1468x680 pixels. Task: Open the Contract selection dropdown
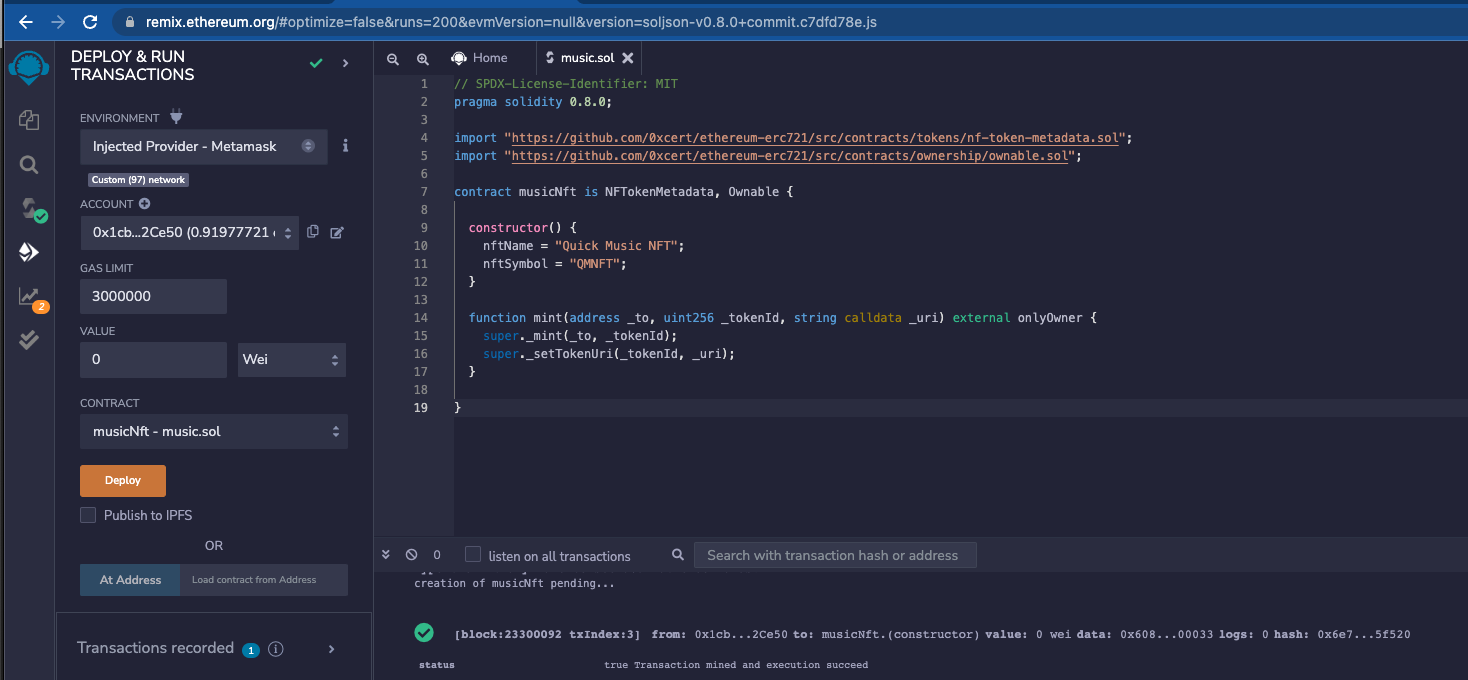(x=214, y=432)
